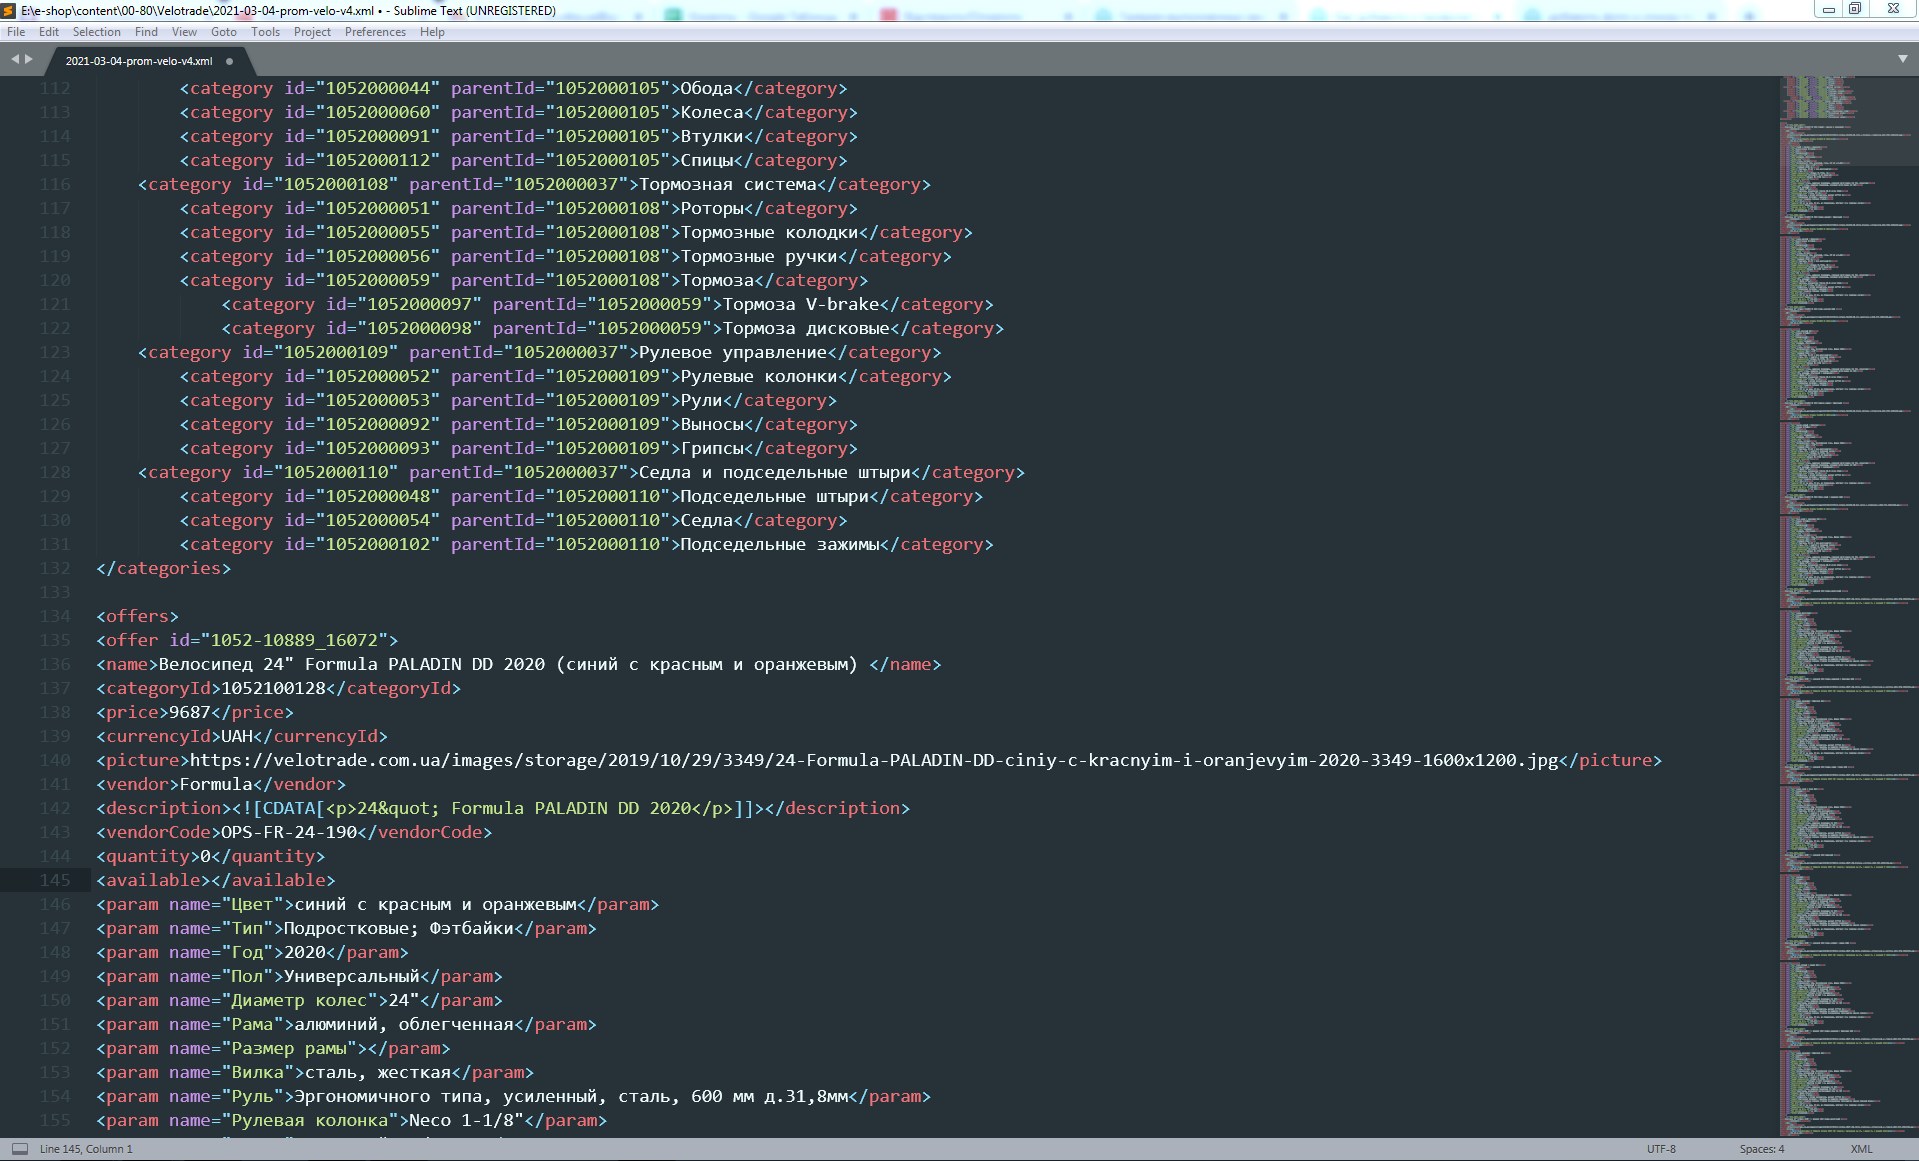
Task: Open the File menu
Action: 16,32
